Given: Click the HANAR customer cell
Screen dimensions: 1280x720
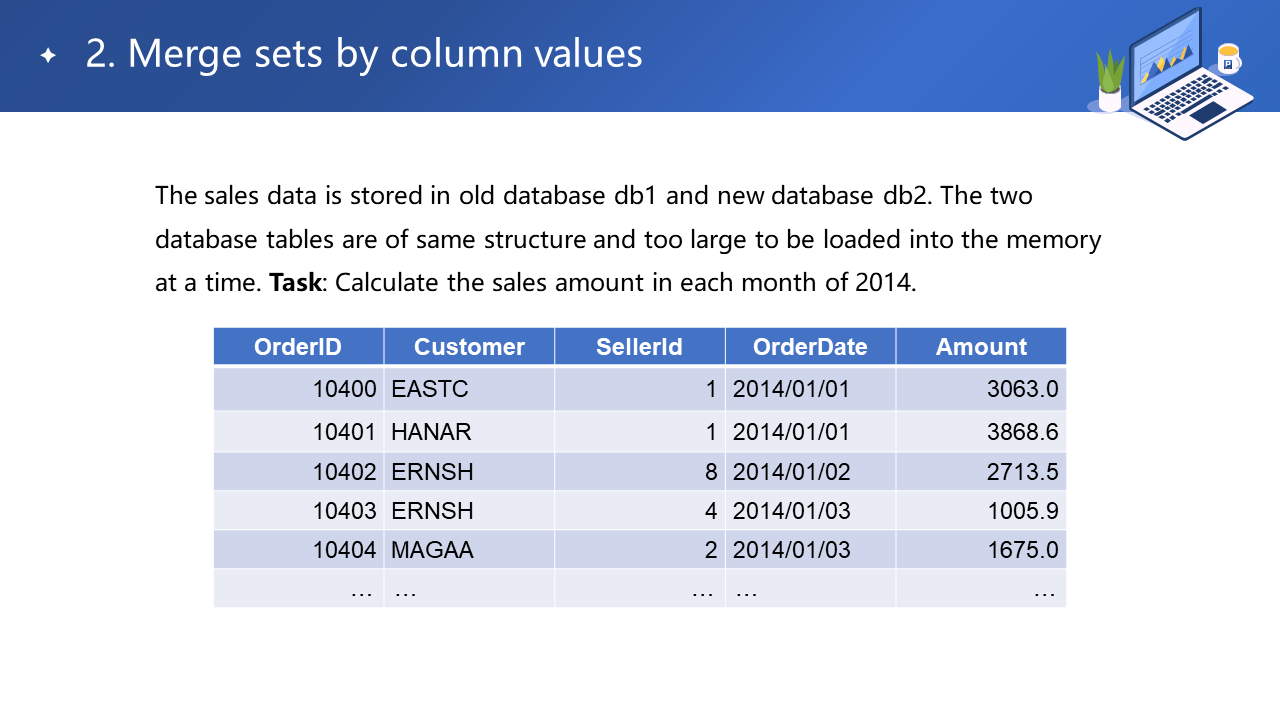Looking at the screenshot, I should (x=431, y=432).
